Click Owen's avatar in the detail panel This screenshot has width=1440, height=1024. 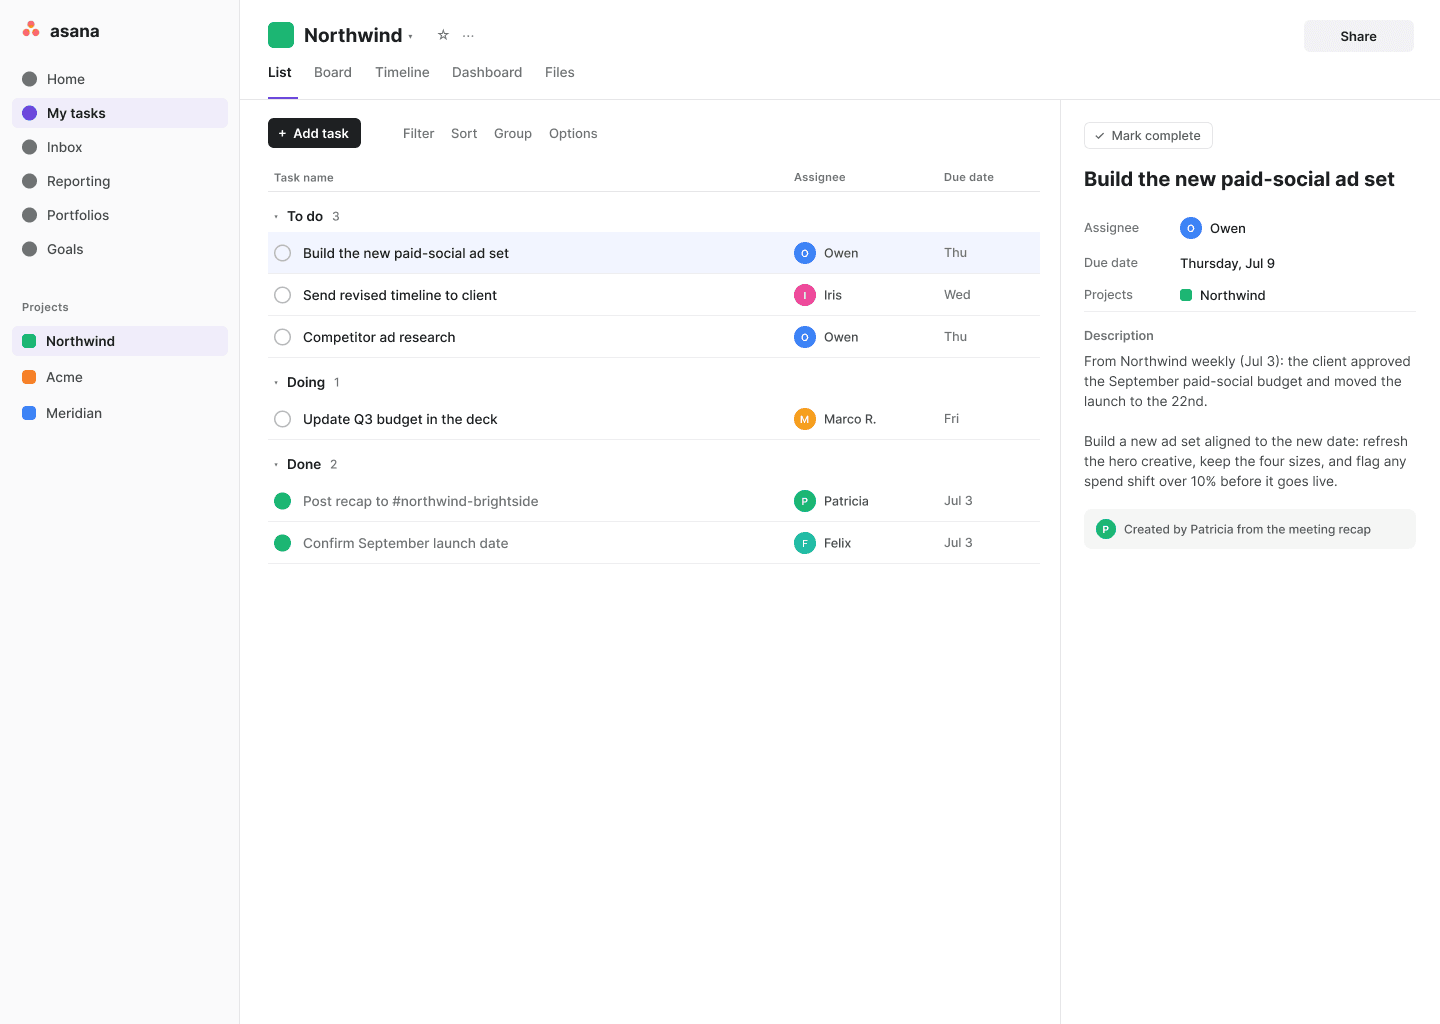click(x=1191, y=228)
